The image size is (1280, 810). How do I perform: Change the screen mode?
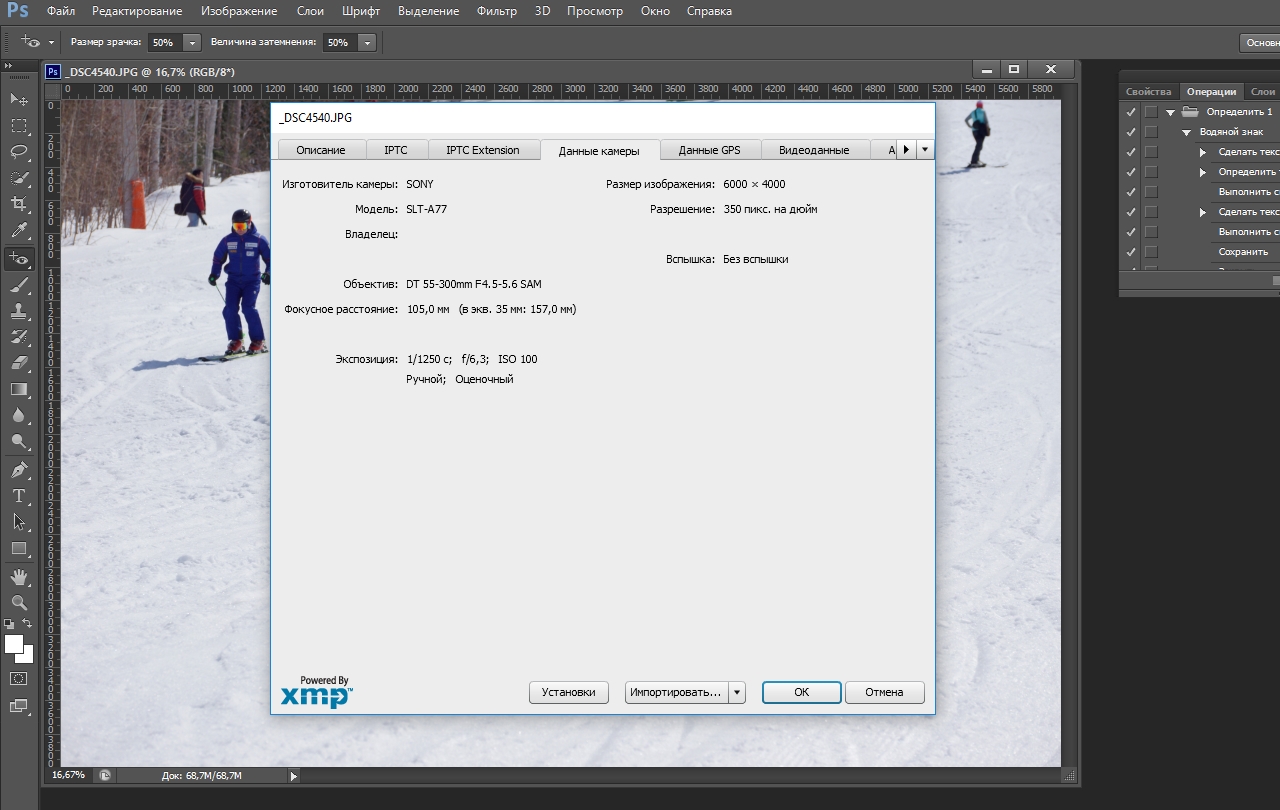pos(19,705)
